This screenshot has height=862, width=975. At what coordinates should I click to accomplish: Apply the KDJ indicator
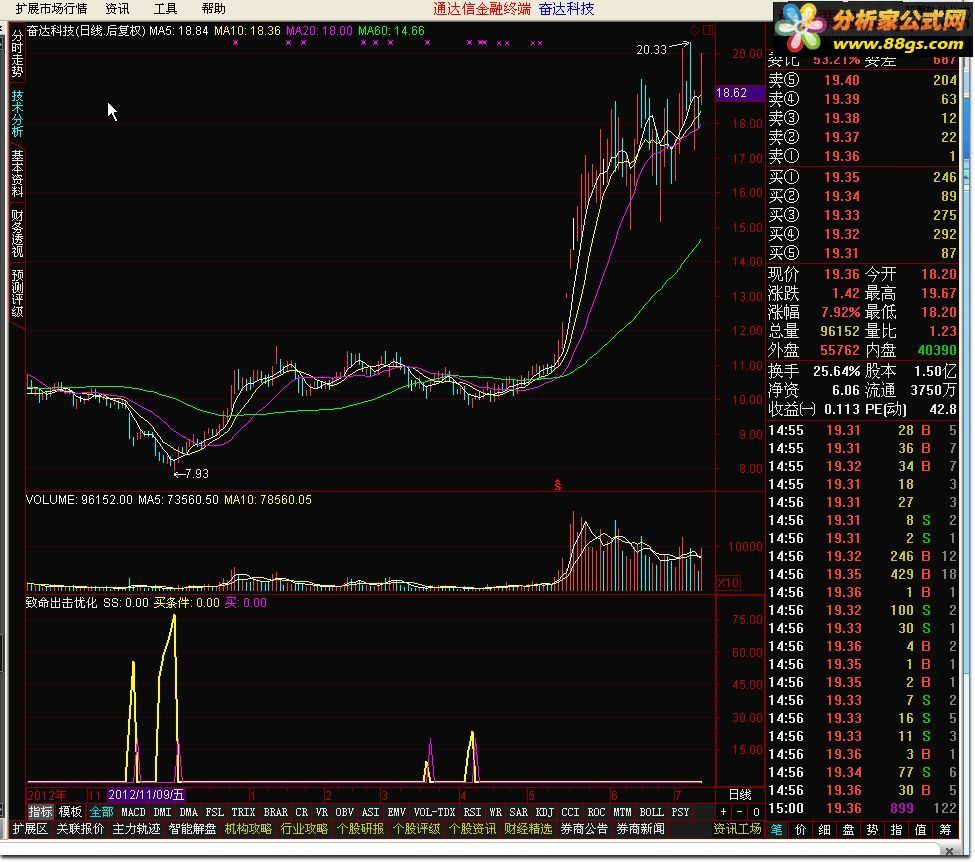coord(545,812)
